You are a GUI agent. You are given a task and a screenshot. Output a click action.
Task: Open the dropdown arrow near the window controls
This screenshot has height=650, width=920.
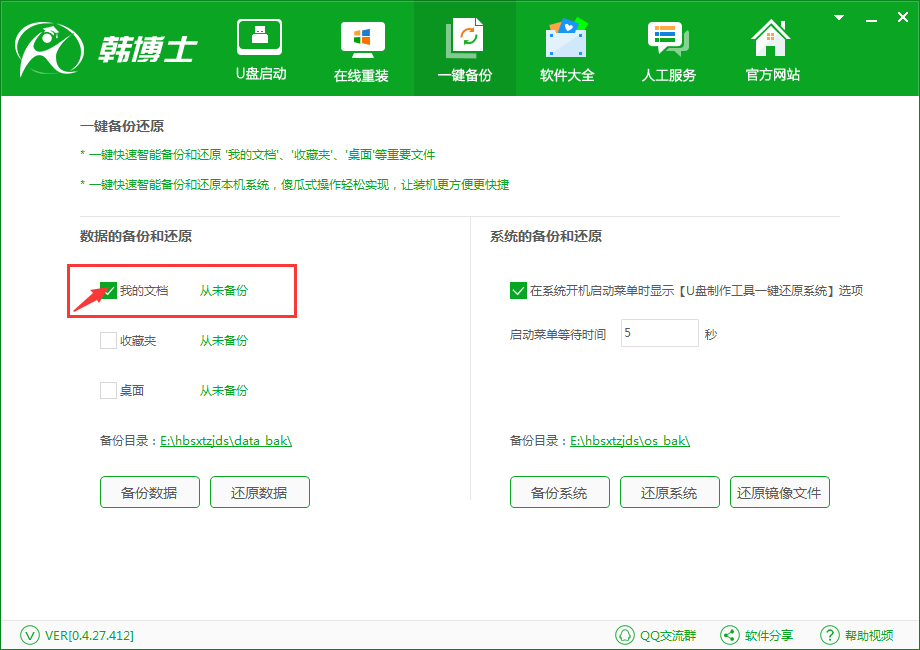pos(838,16)
